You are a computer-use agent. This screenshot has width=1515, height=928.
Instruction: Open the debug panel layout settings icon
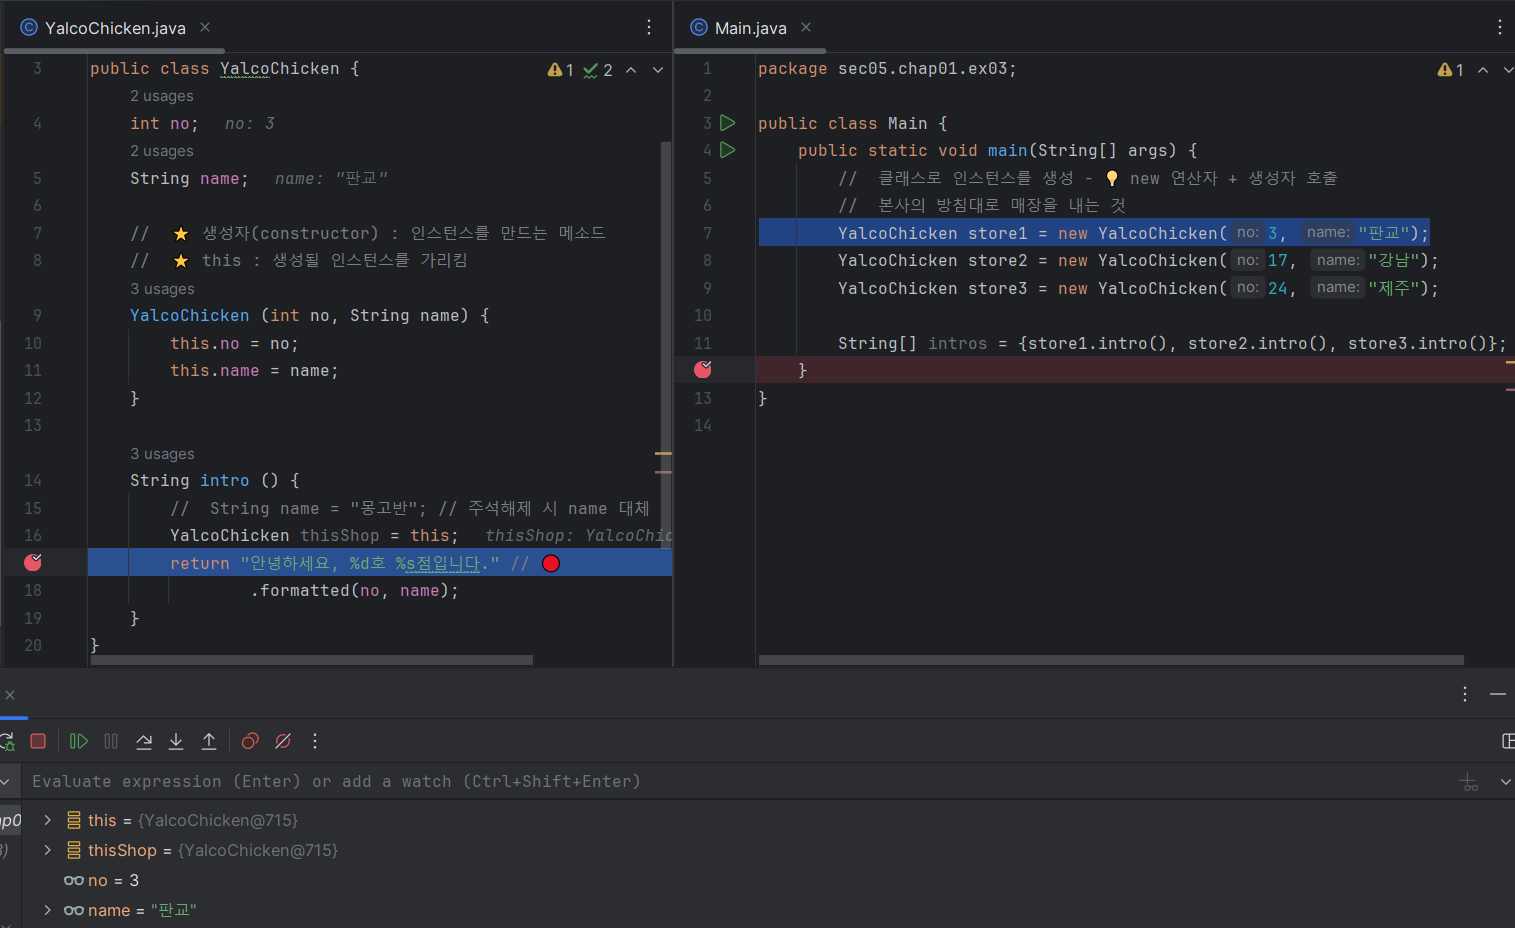1508,741
